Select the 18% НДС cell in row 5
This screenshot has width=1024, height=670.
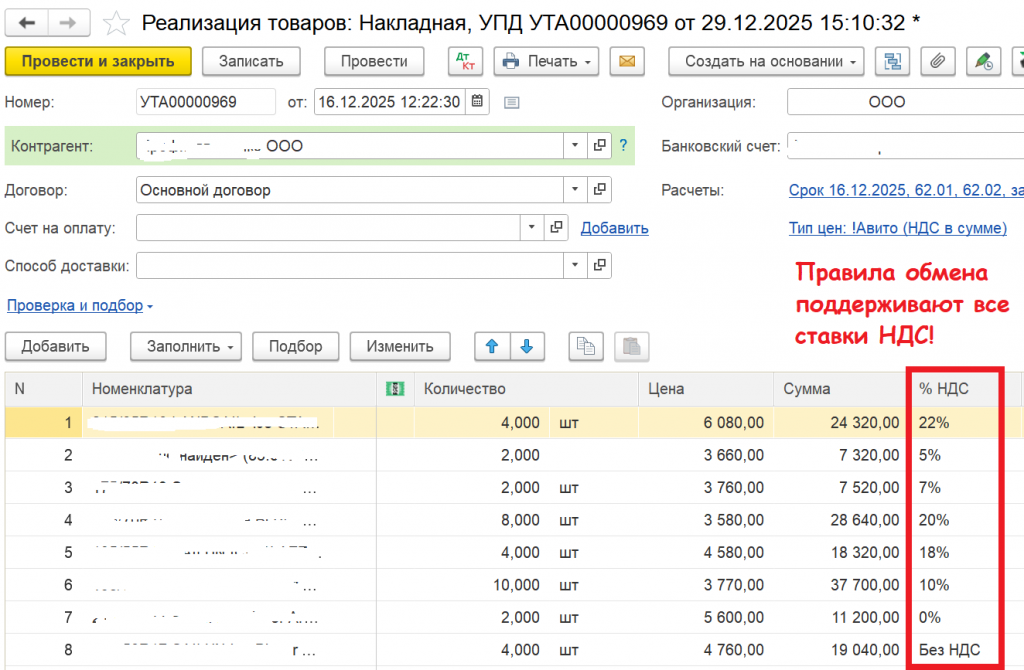click(955, 552)
